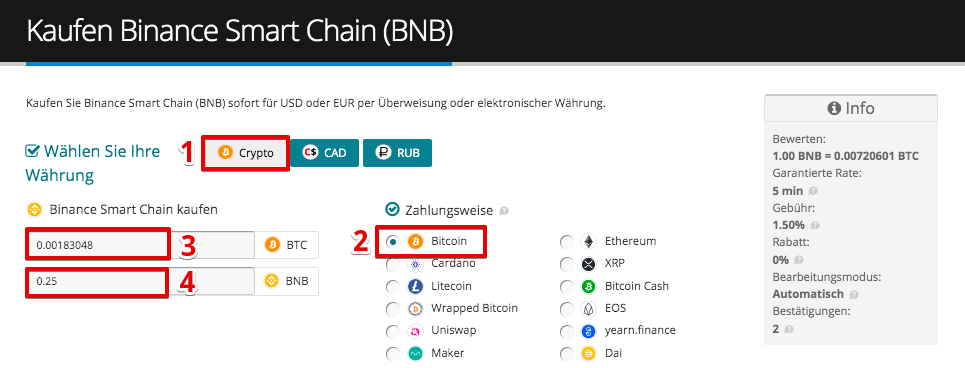Choose Bitcoin Cash as payment method

click(567, 286)
